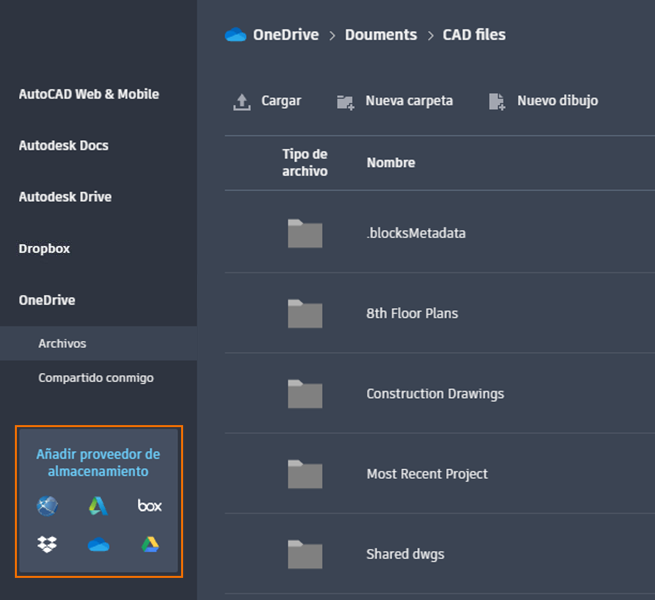Viewport: 655px width, 600px height.
Task: Expand chevron after OneDrive breadcrumb
Action: click(x=332, y=36)
